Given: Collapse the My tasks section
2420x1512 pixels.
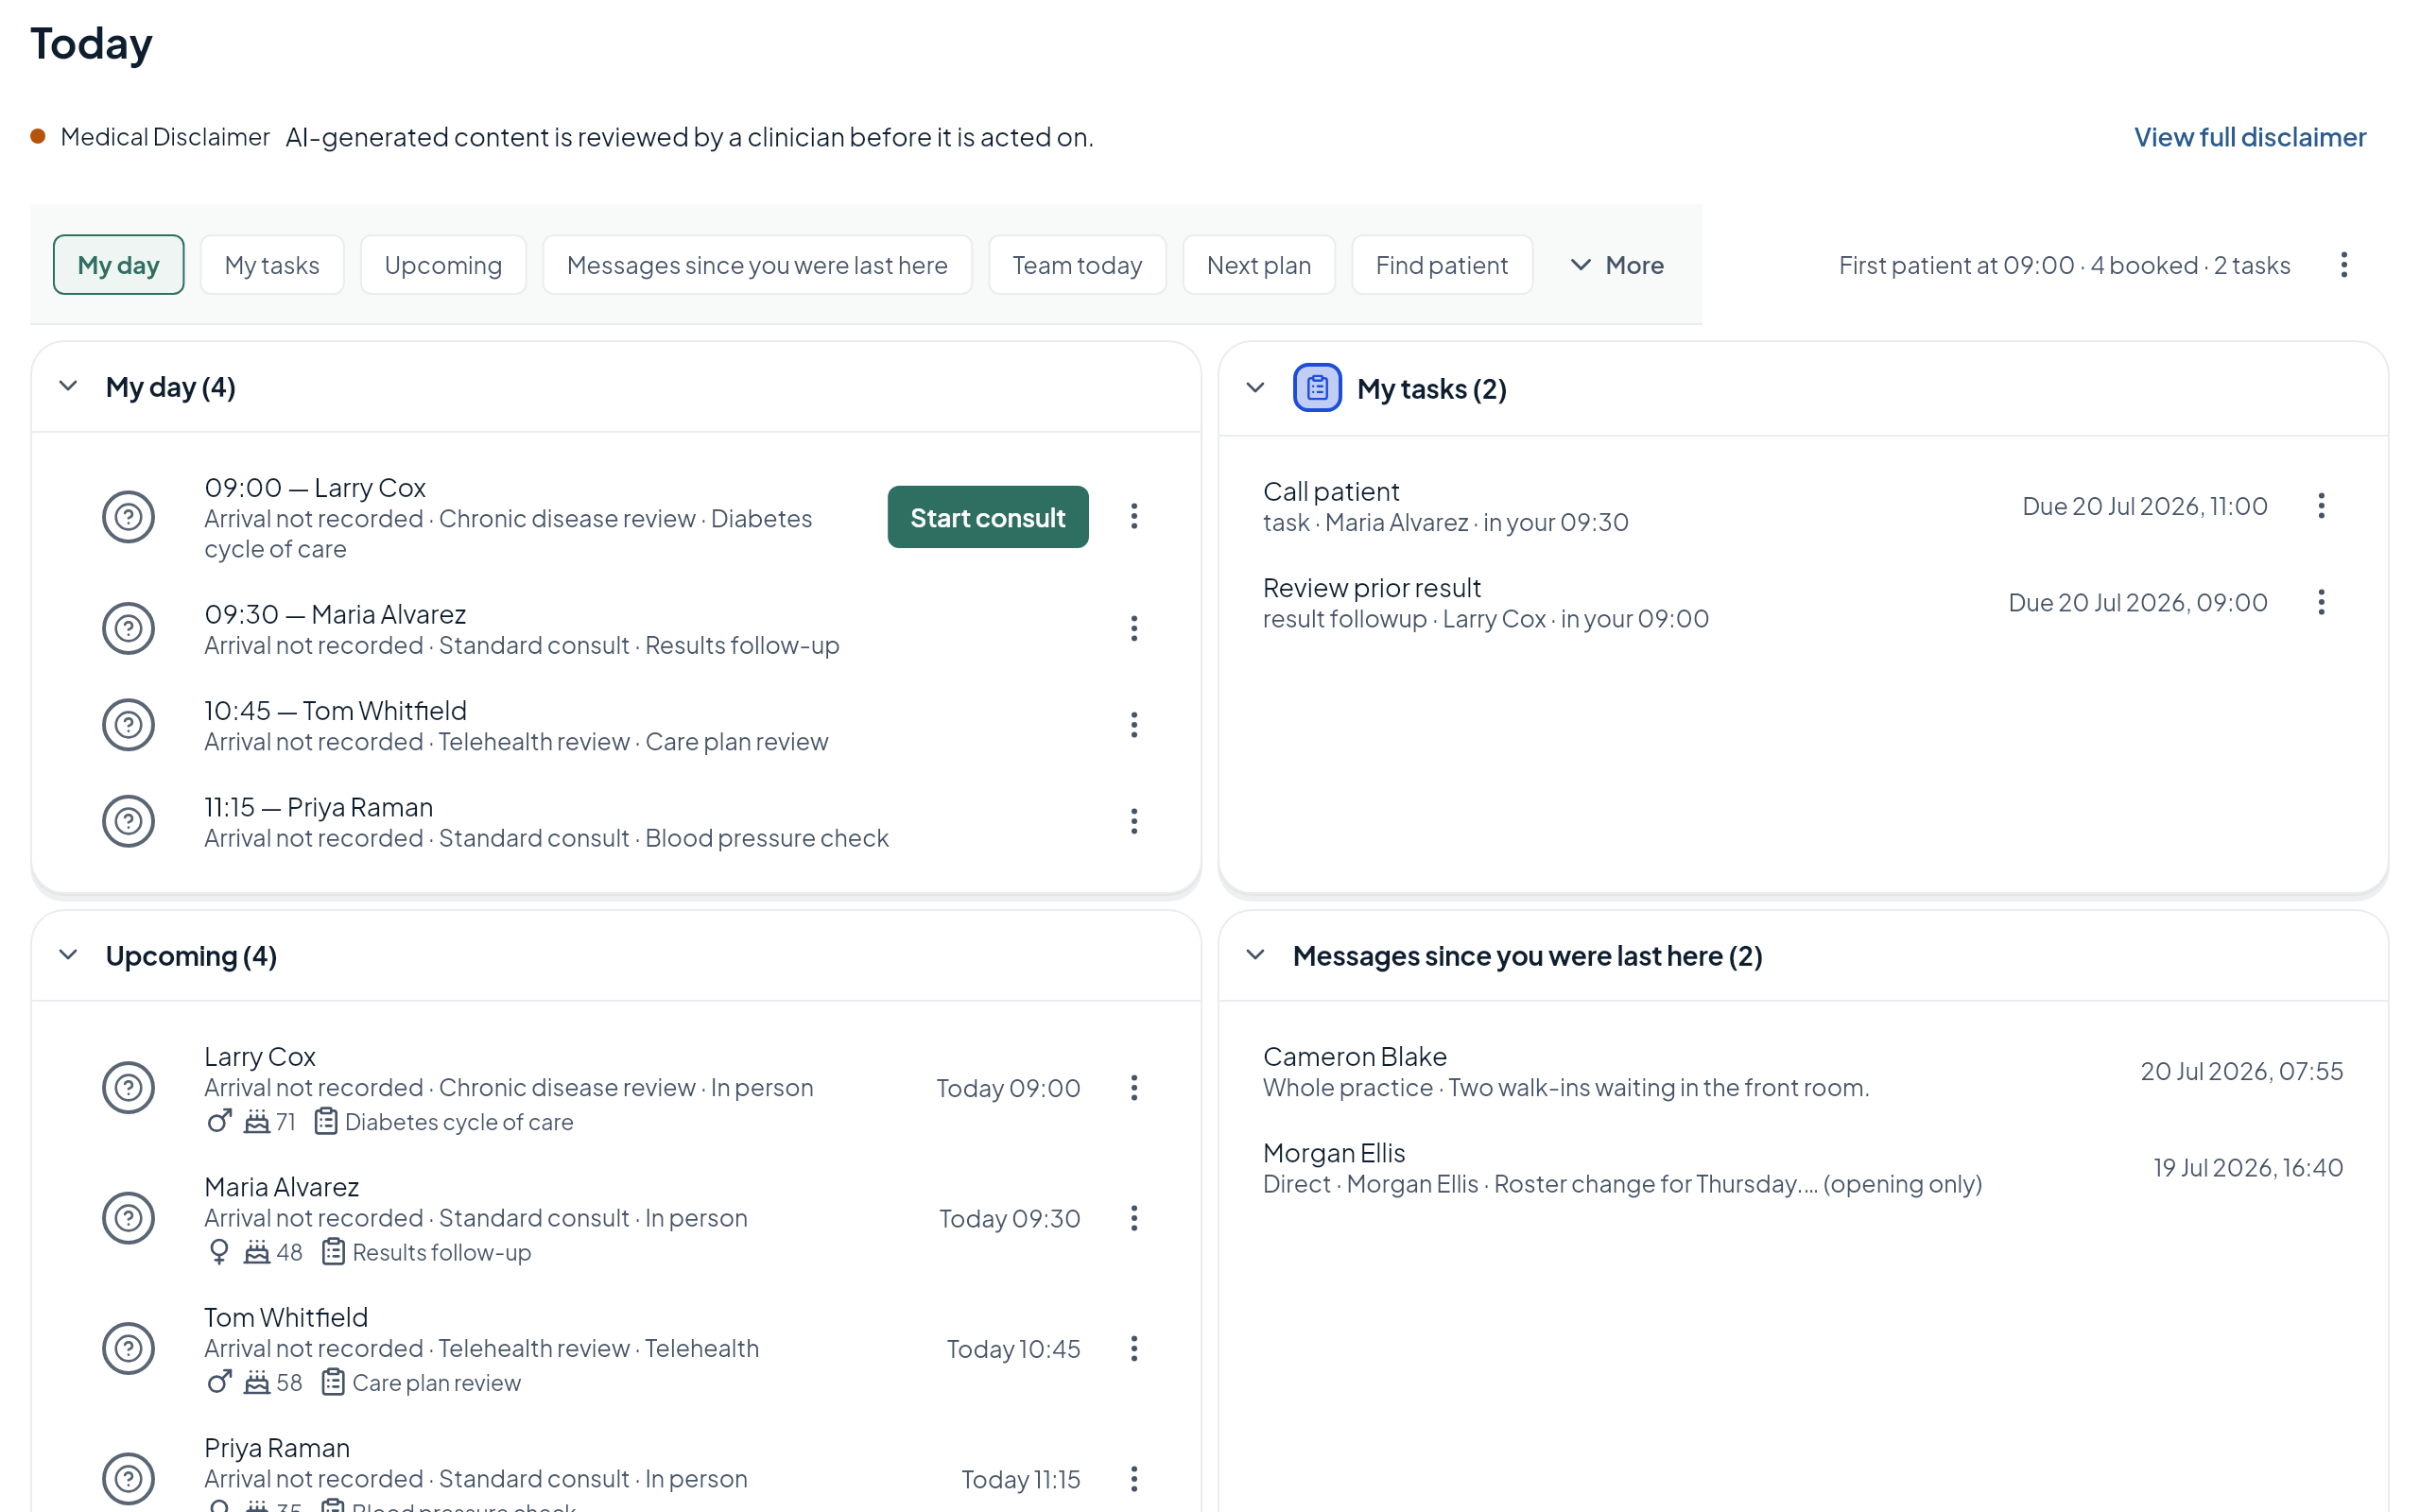Looking at the screenshot, I should [x=1256, y=388].
